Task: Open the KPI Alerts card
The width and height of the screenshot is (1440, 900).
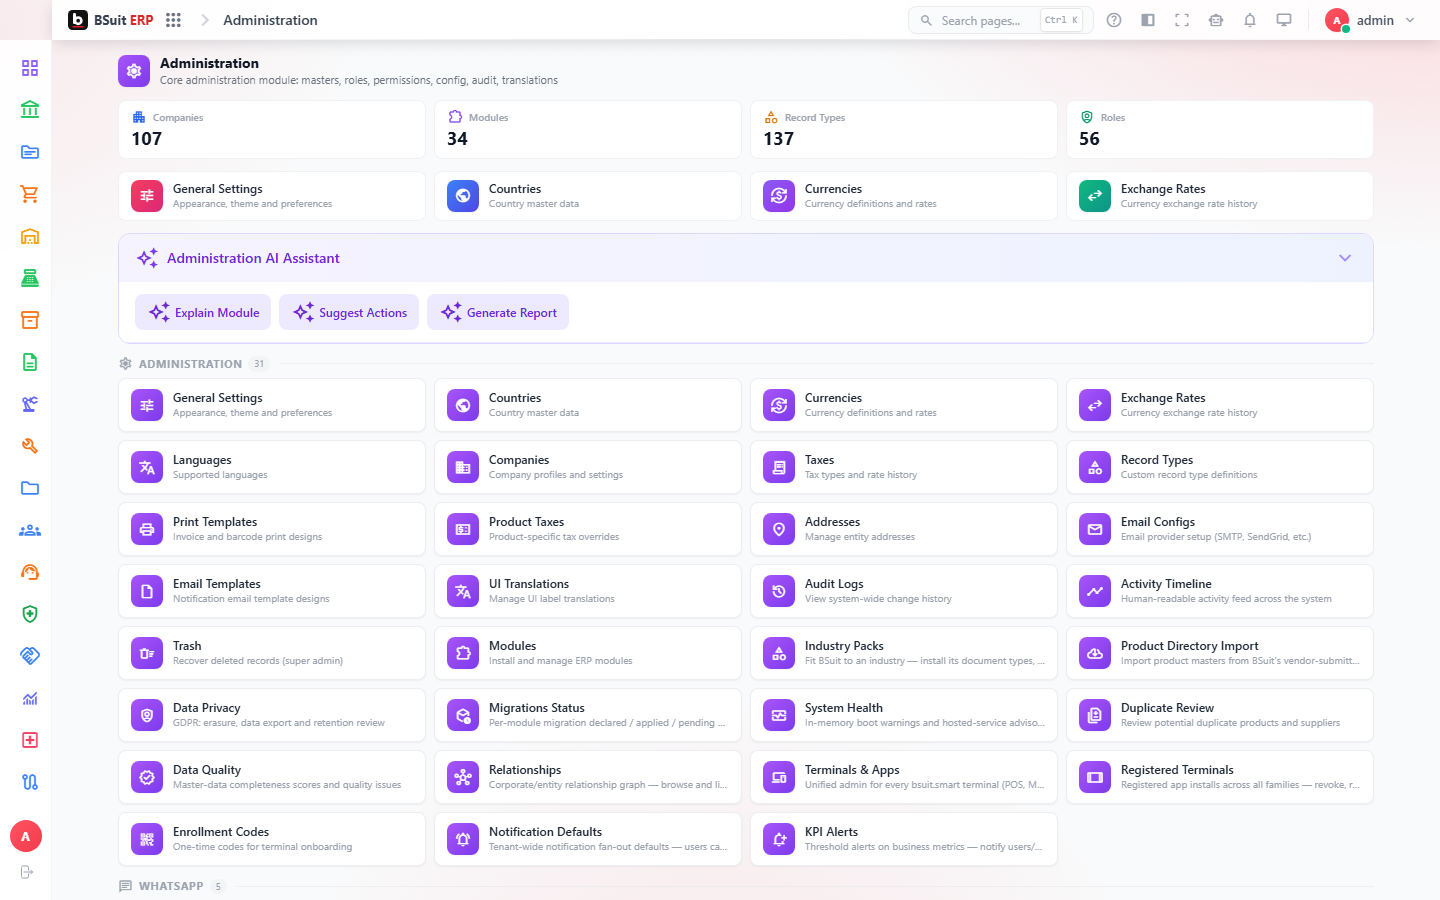Action: [904, 839]
